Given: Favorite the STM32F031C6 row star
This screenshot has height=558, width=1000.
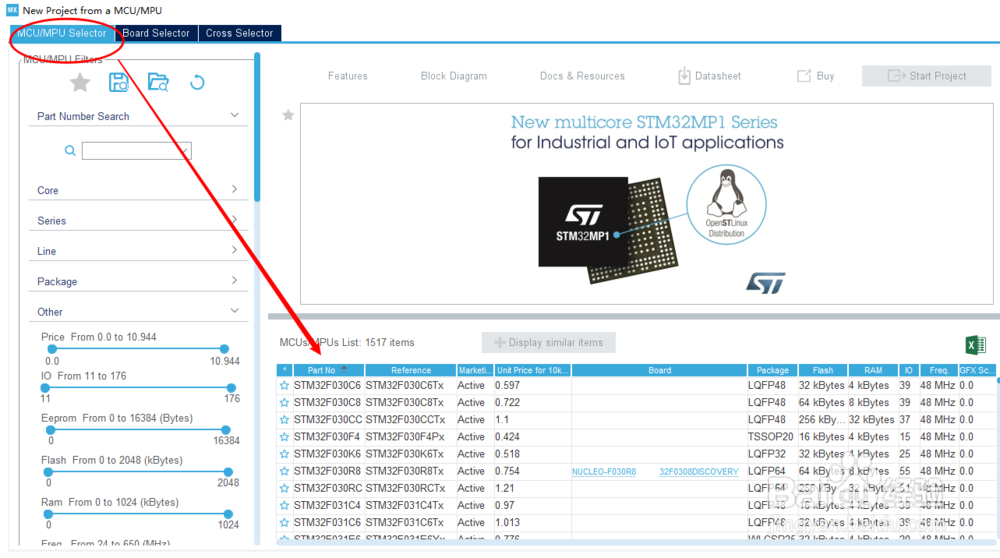Looking at the screenshot, I should coord(284,523).
